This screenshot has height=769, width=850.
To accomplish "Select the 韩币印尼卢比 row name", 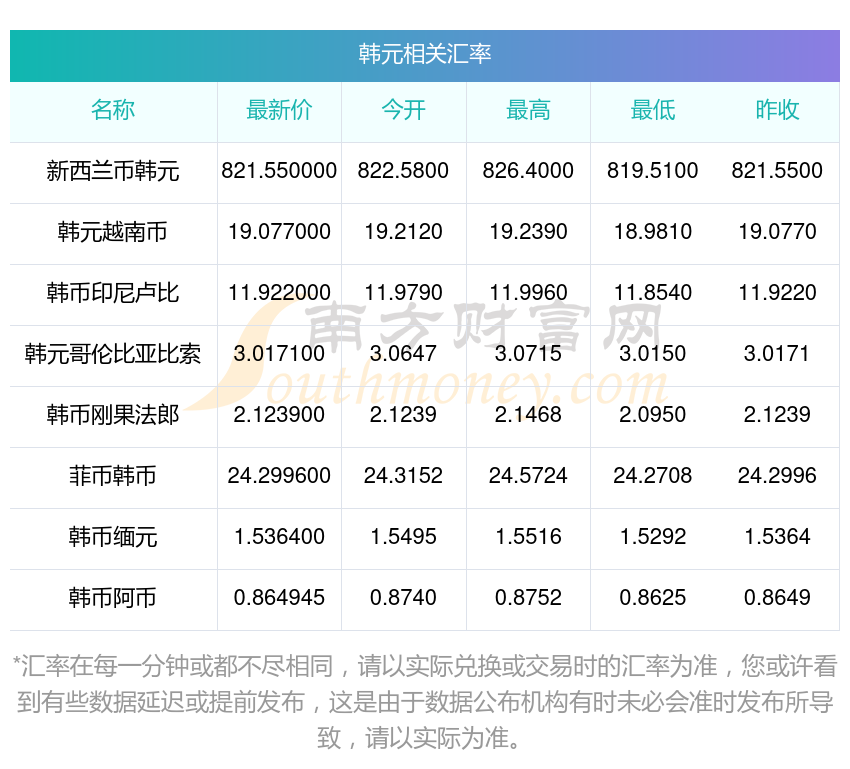I will coord(113,293).
